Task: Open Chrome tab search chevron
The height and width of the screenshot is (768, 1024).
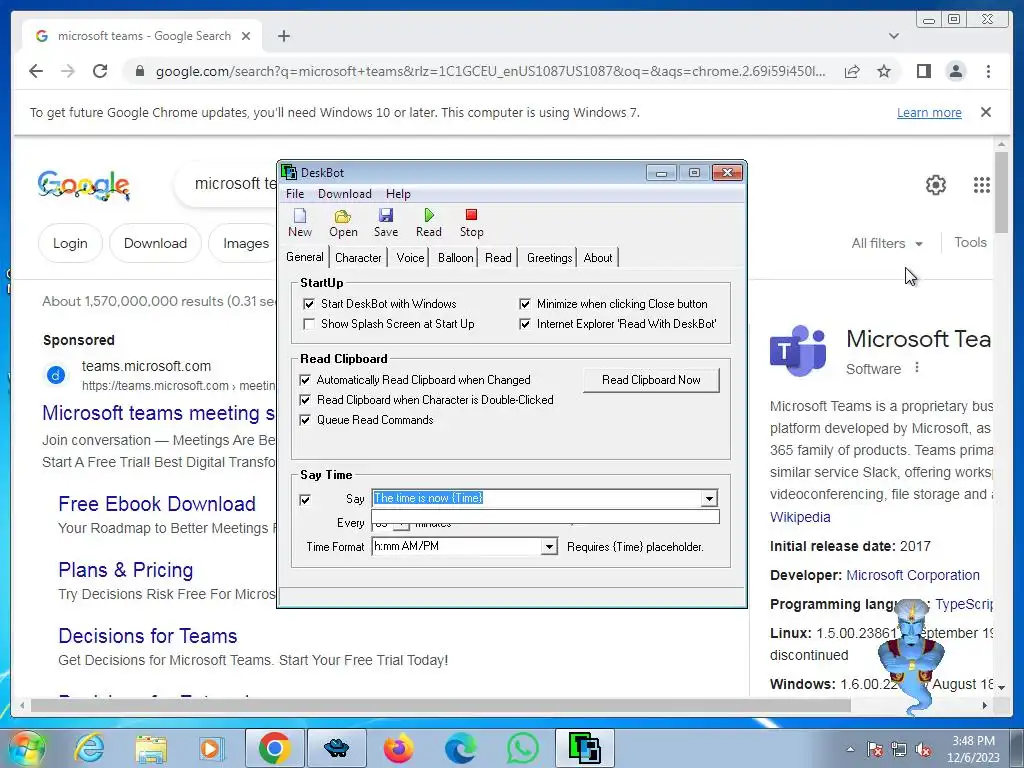Action: (x=894, y=36)
